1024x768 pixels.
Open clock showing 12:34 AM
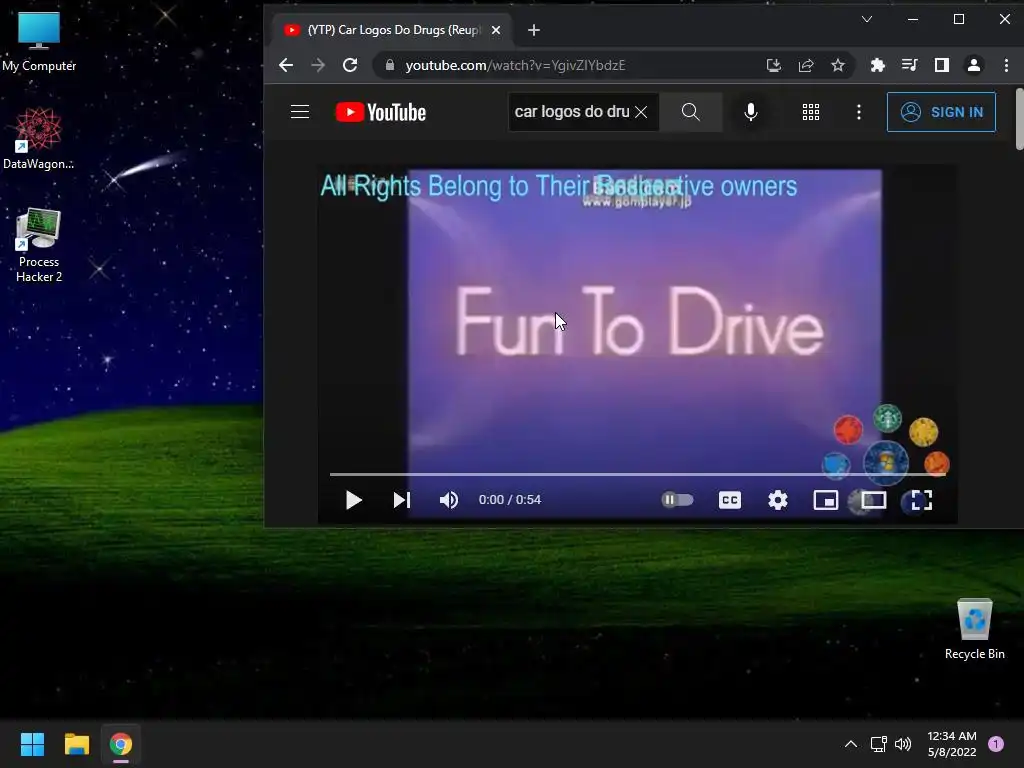tap(952, 744)
